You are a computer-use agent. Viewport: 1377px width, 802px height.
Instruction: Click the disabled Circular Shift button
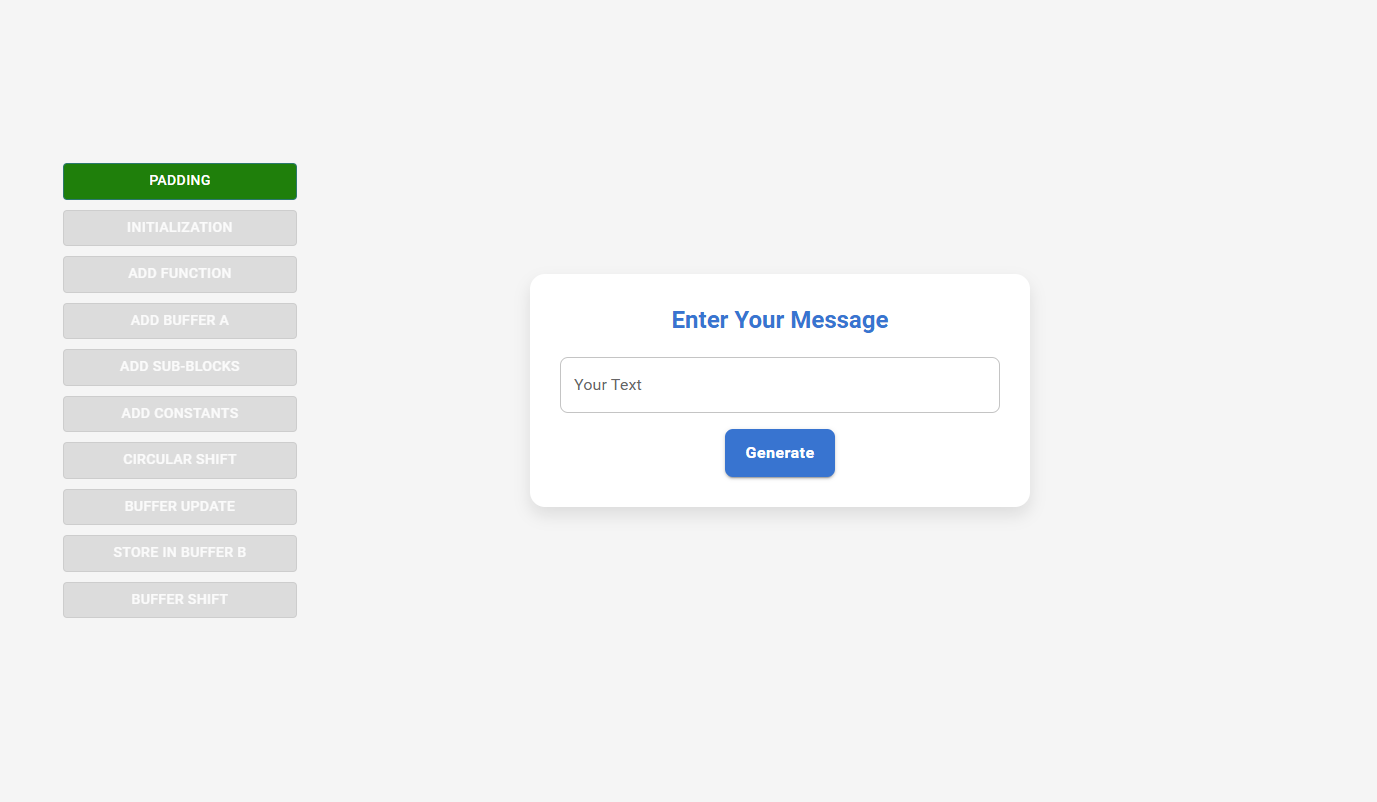180,460
